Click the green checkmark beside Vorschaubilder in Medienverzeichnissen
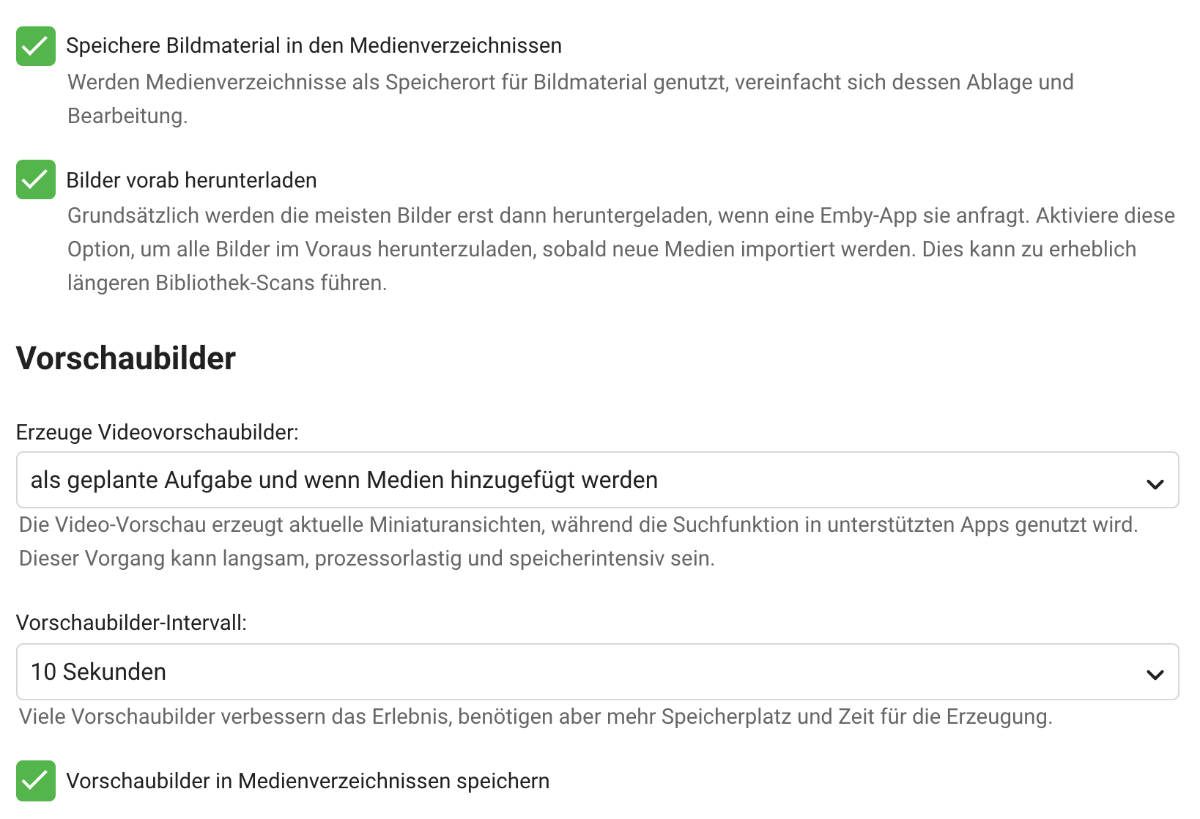The height and width of the screenshot is (819, 1200). (35, 781)
